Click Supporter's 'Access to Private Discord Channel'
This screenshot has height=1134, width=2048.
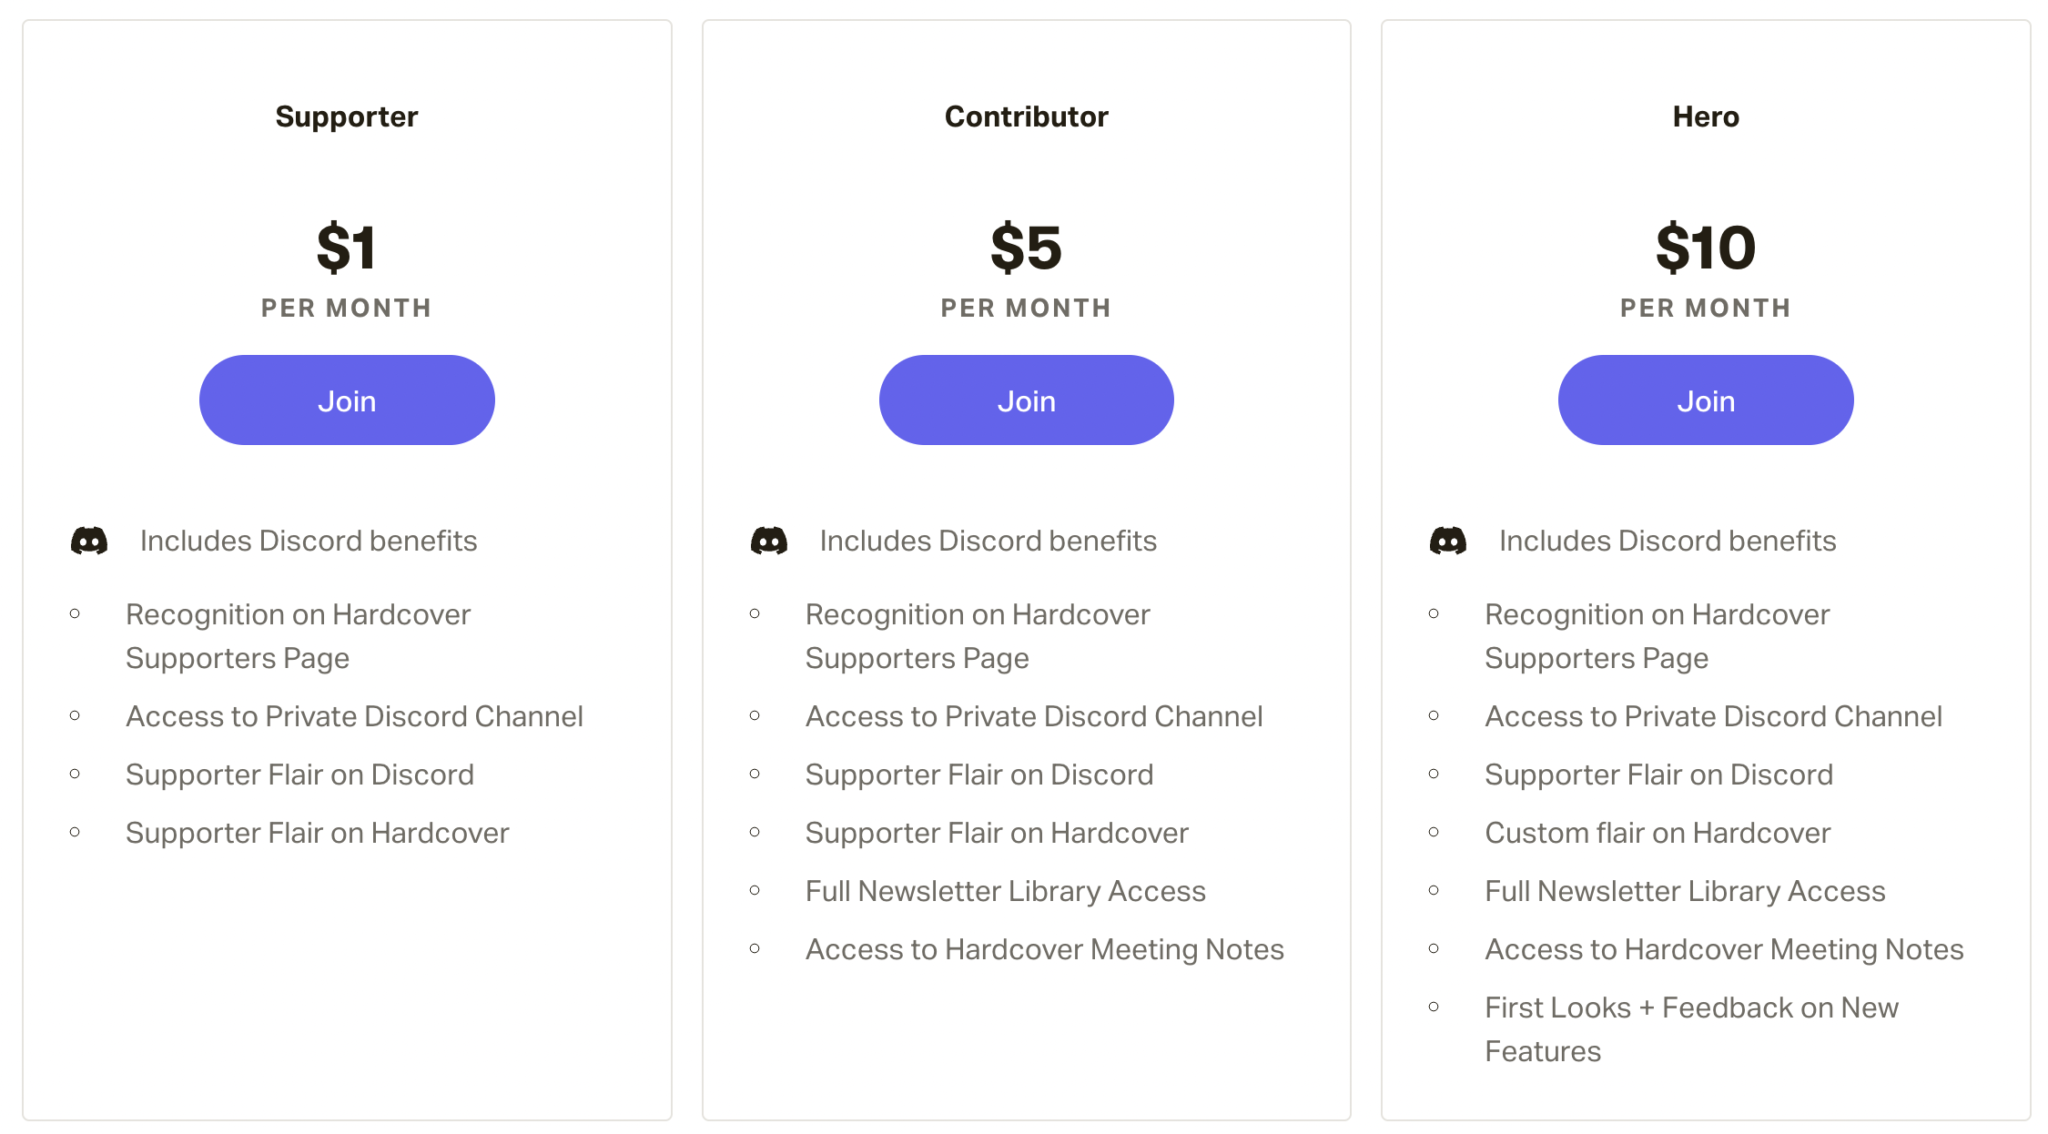tap(354, 716)
